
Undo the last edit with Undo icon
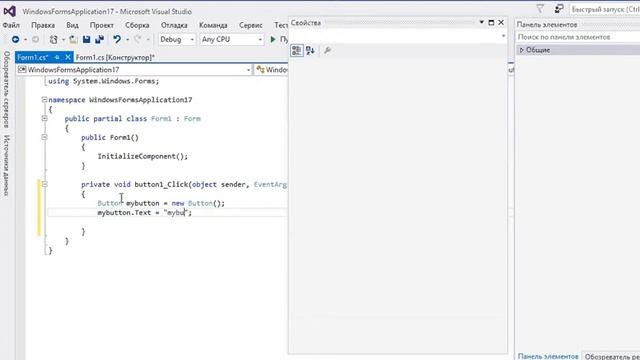point(117,39)
